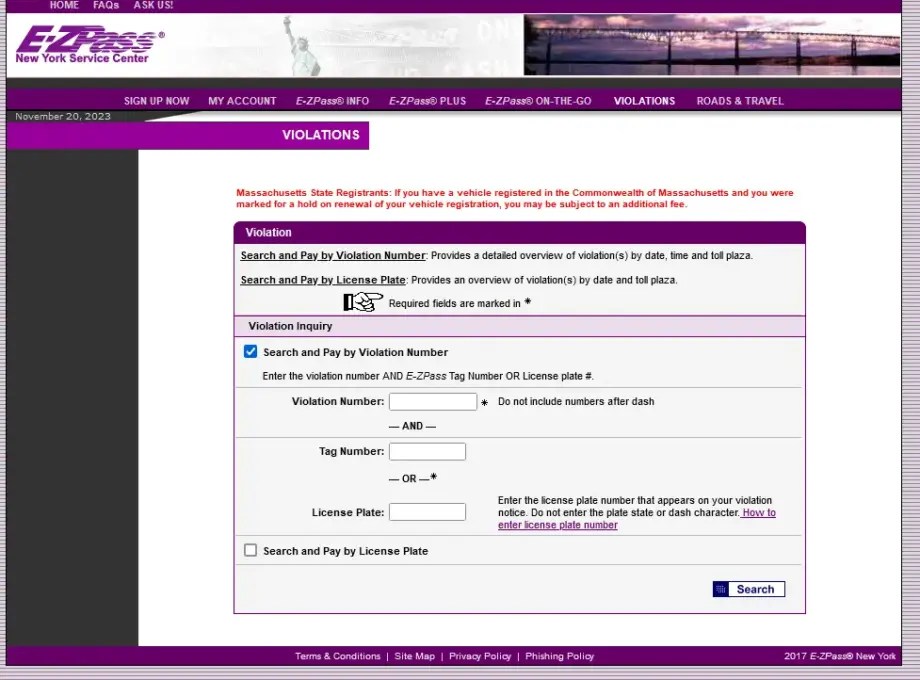Select the VIOLATIONS navigation item

tap(644, 101)
